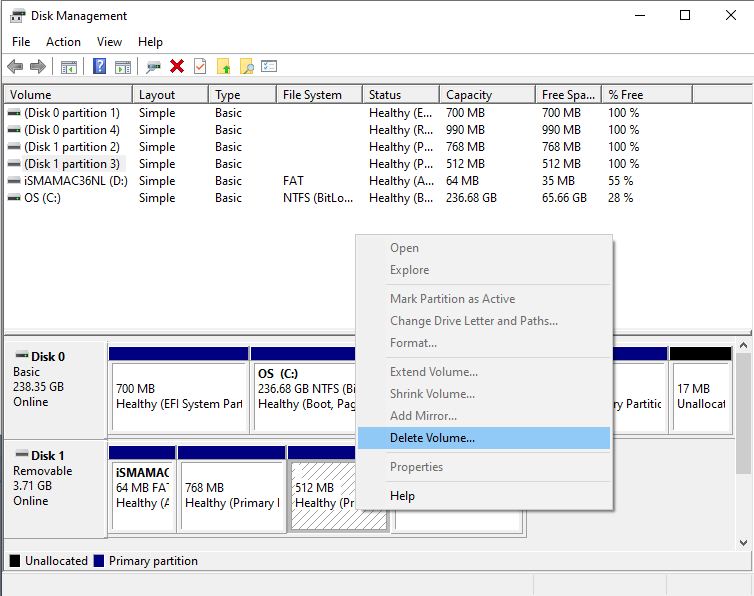Open the Action menu
Screen dimensions: 754x596
(x=63, y=42)
